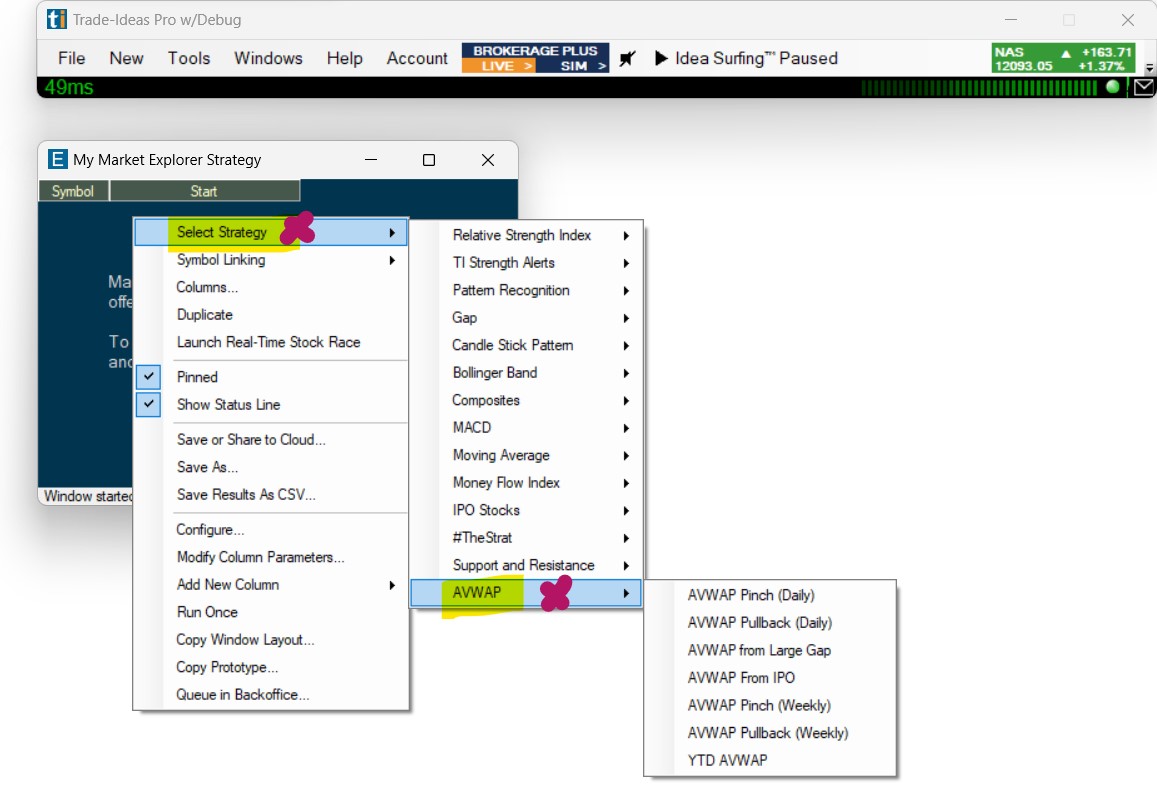This screenshot has height=795, width=1157.
Task: Click Save Results As CSV option
Action: point(246,495)
